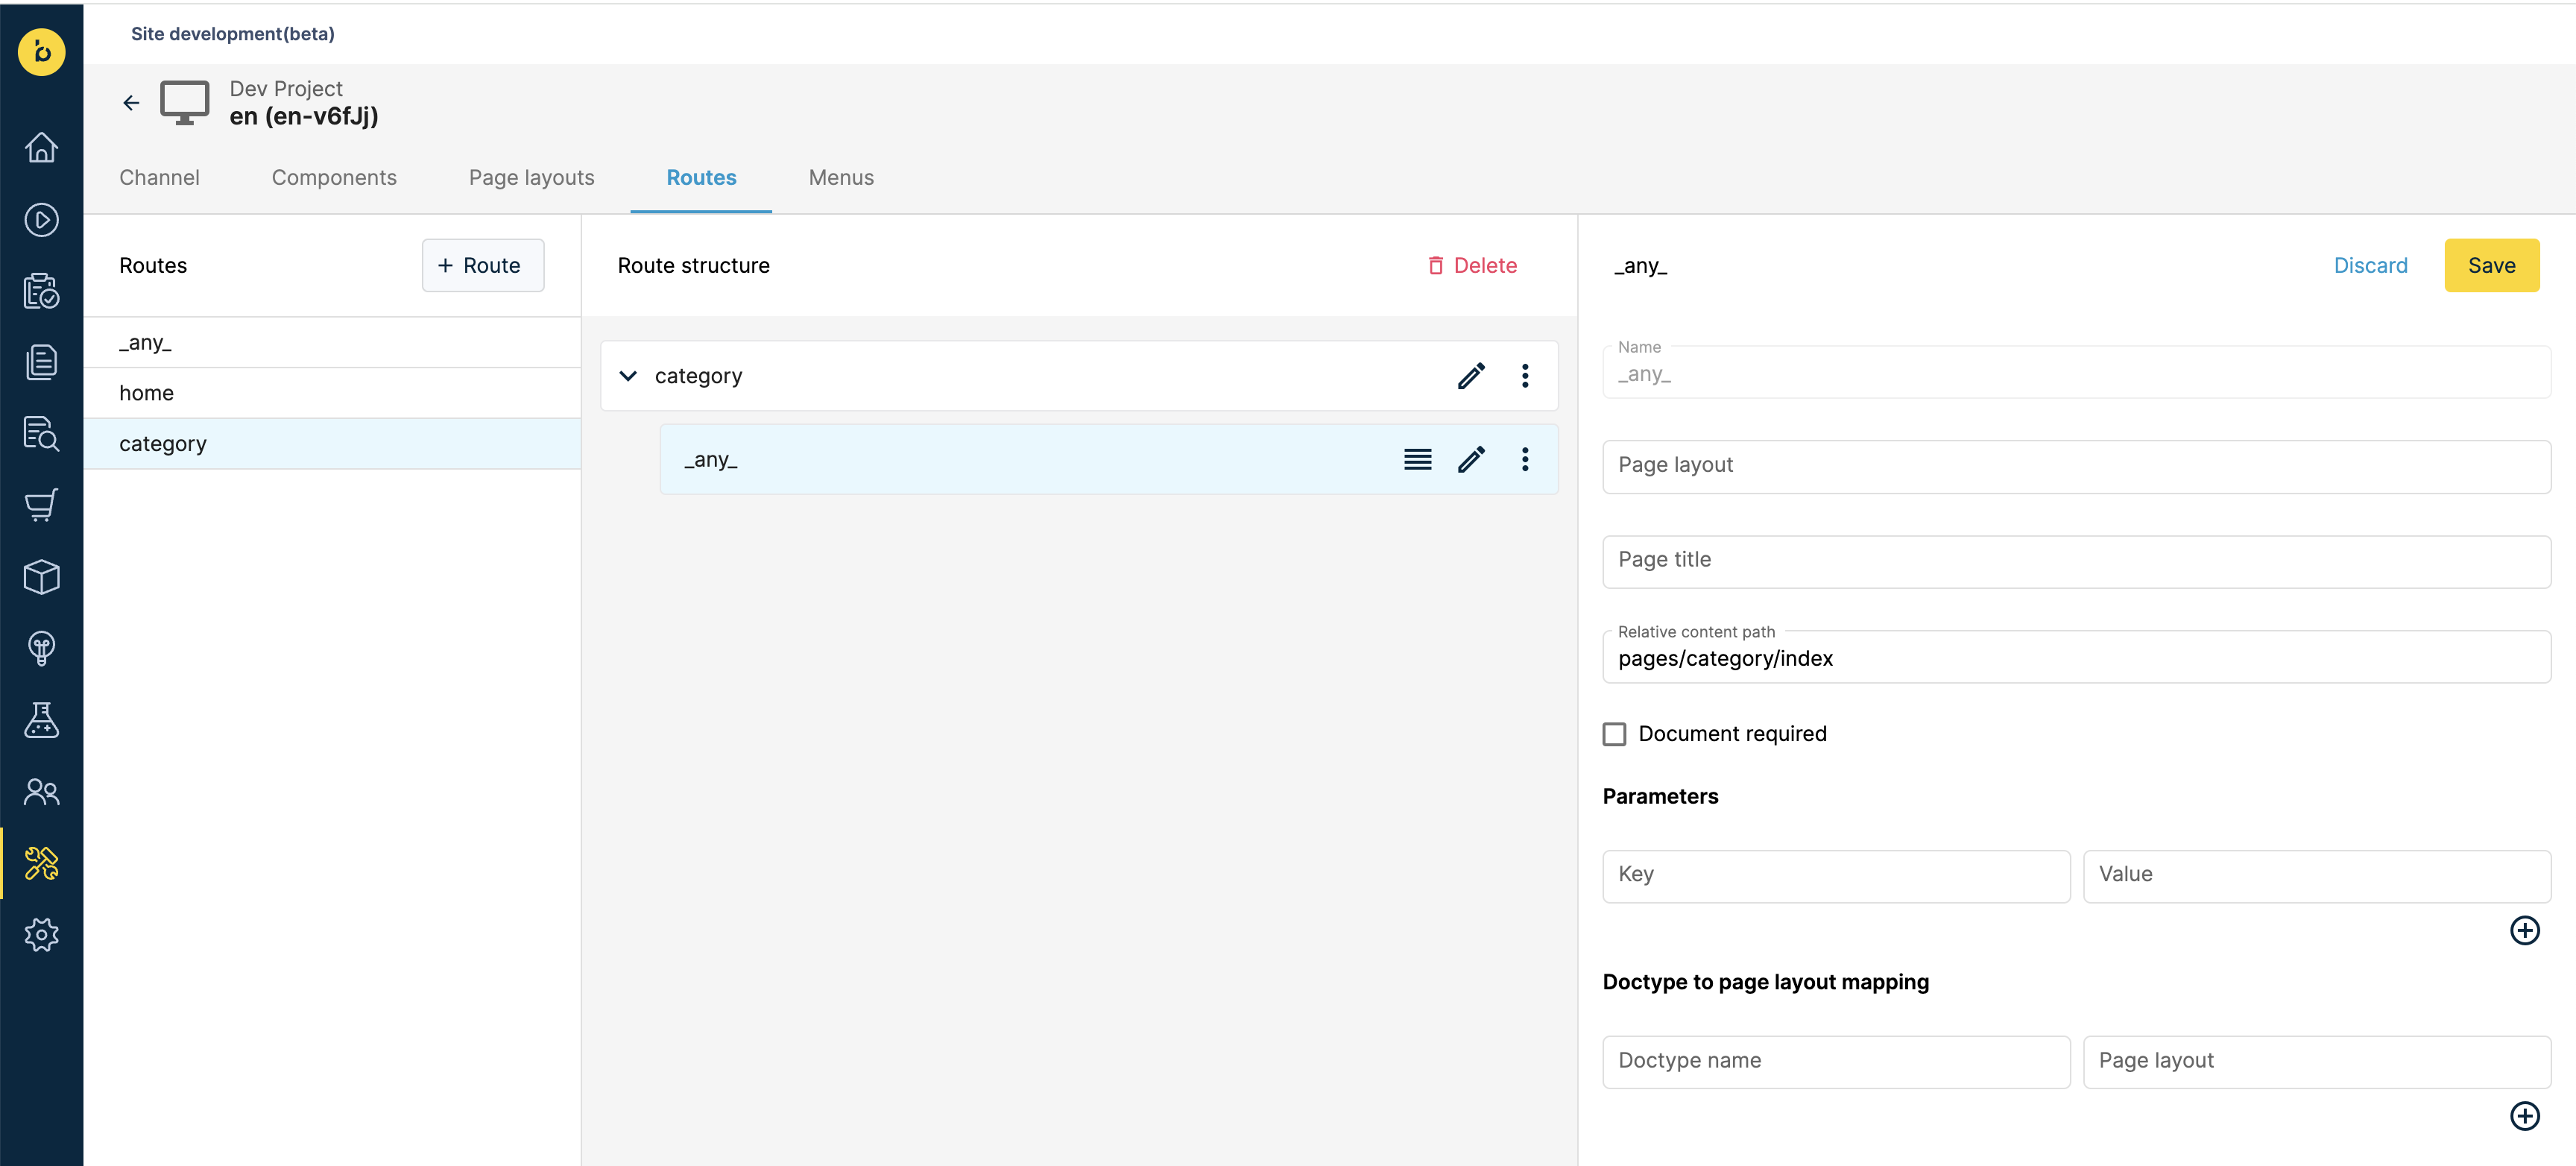Open the Home sidebar icon
The height and width of the screenshot is (1166, 2576).
tap(41, 147)
